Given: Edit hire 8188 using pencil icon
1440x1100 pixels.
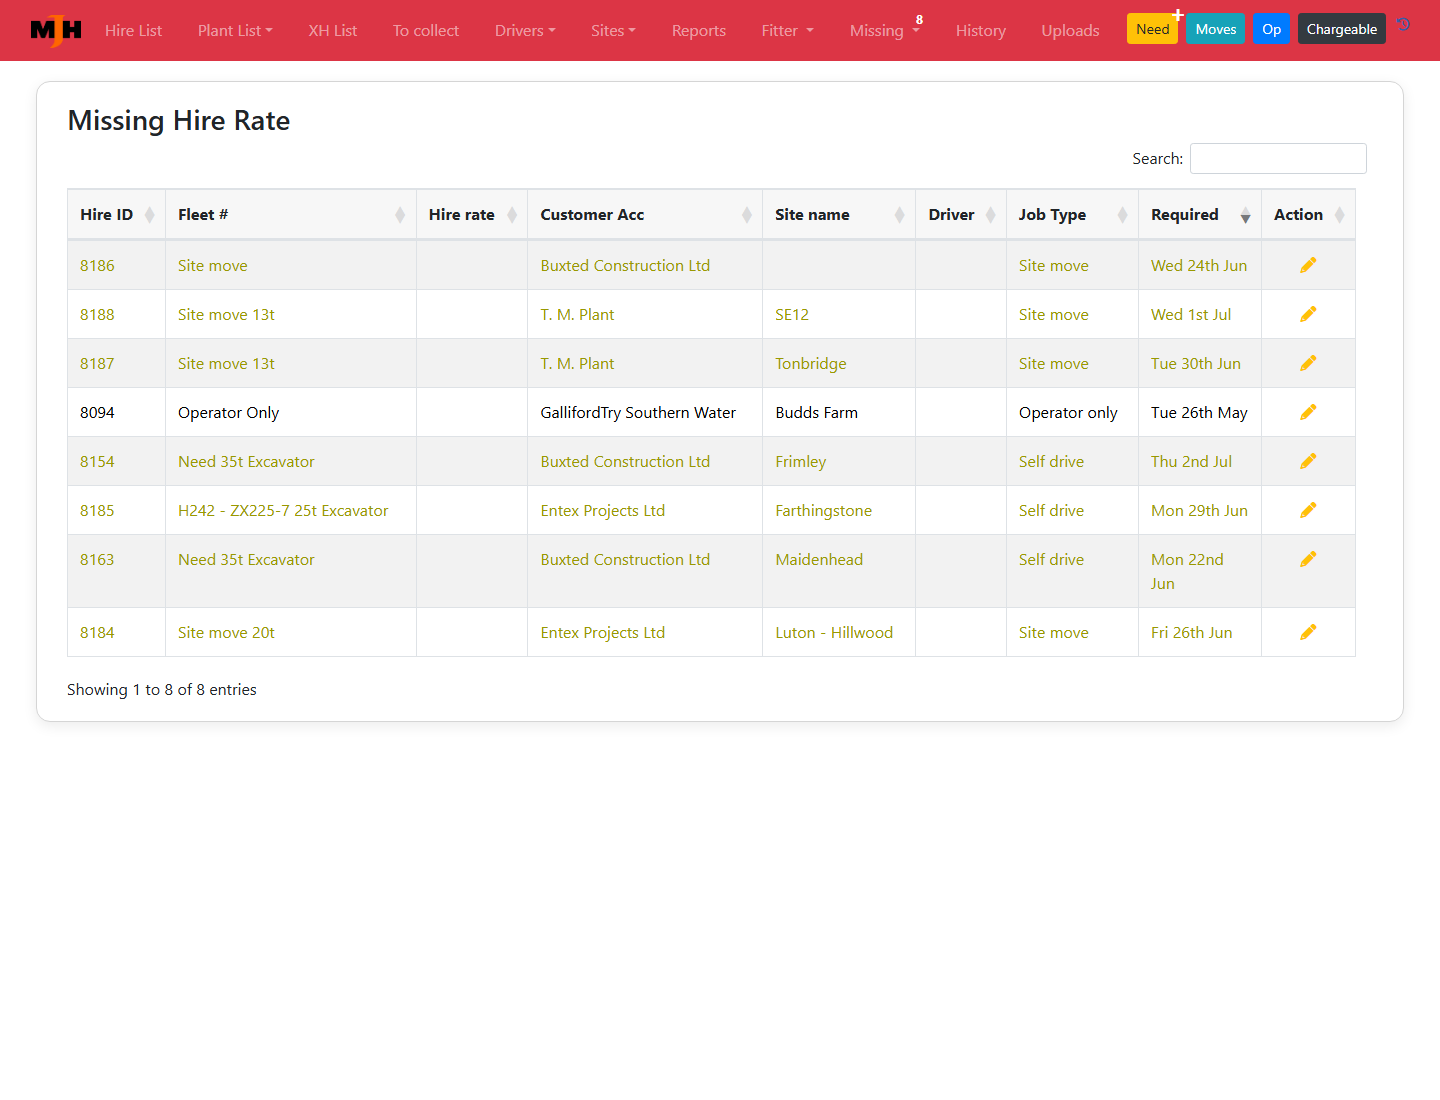Looking at the screenshot, I should coord(1308,314).
